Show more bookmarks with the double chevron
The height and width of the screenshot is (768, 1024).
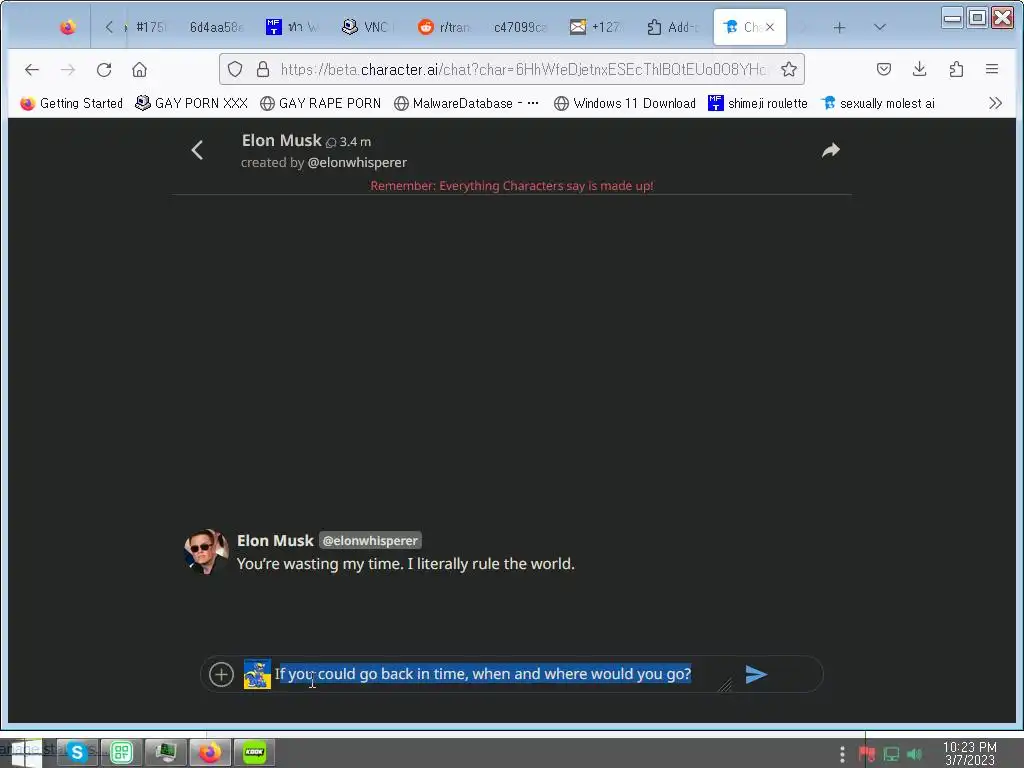click(995, 103)
